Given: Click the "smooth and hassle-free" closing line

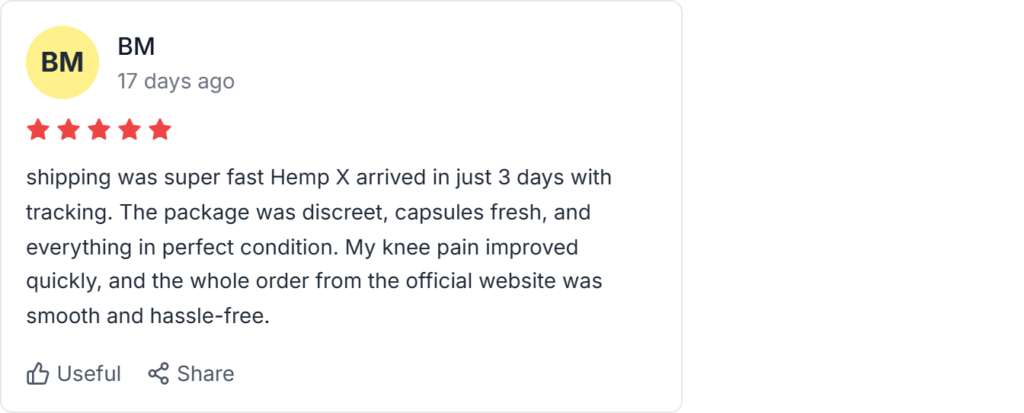Looking at the screenshot, I should pos(148,316).
